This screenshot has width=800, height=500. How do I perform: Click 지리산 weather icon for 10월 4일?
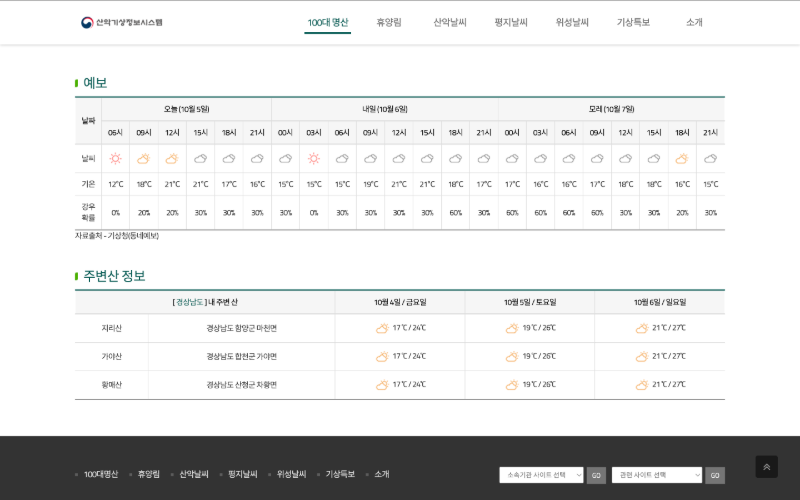[x=382, y=328]
